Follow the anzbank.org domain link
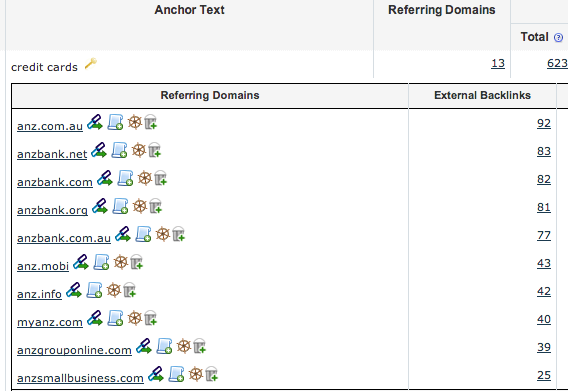 pos(53,210)
